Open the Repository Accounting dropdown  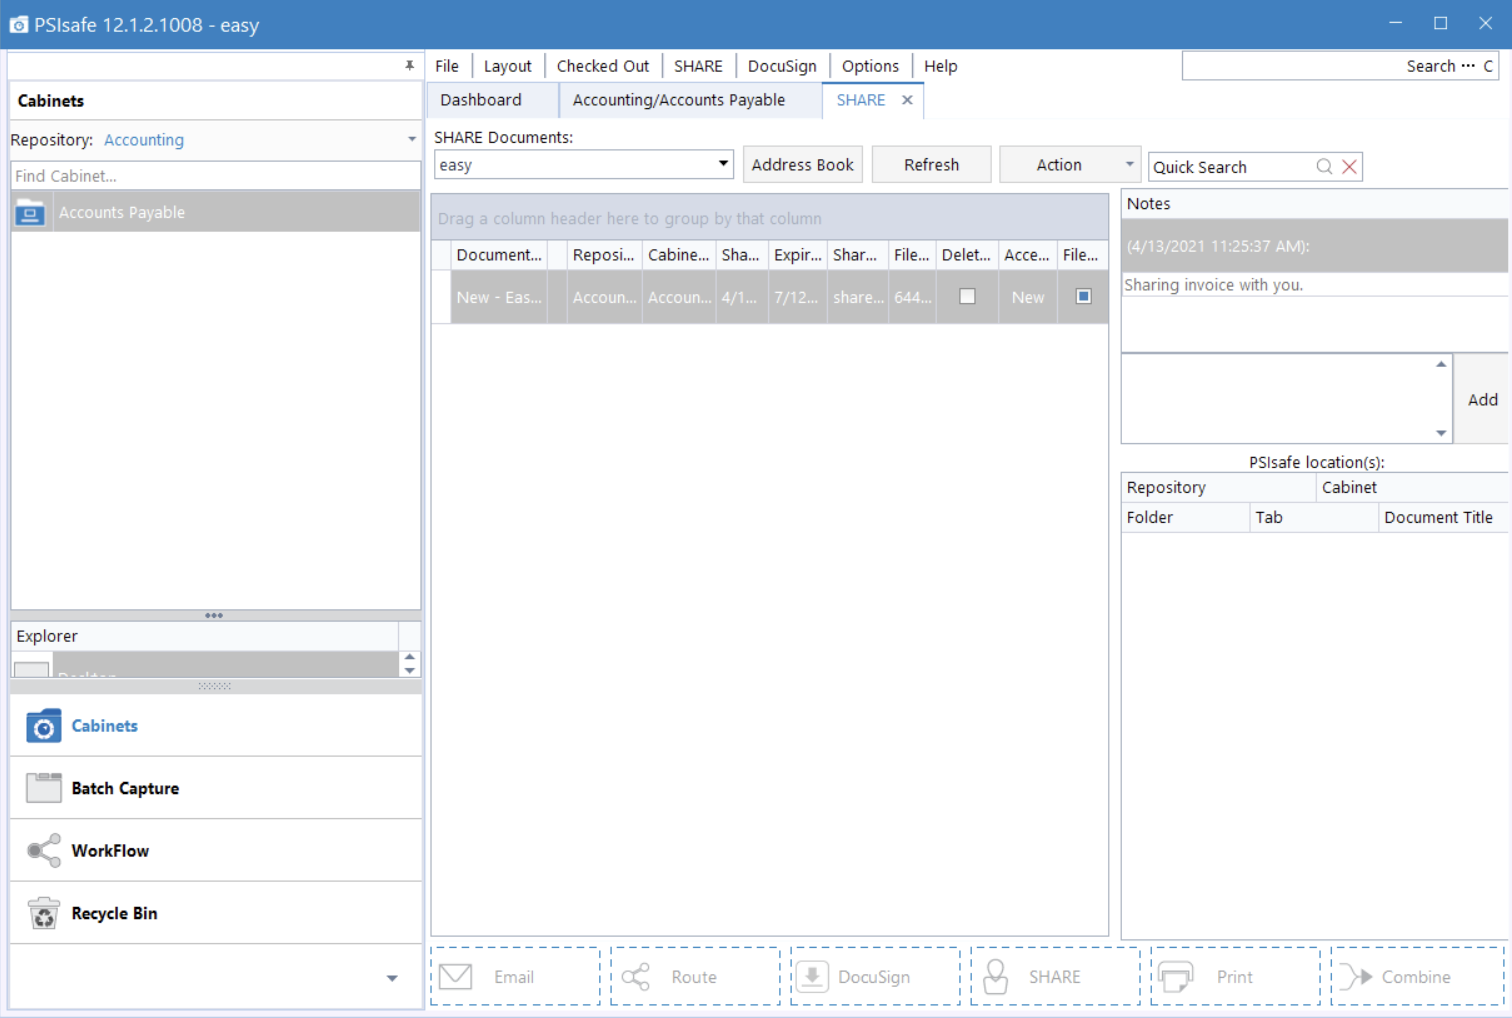(412, 140)
